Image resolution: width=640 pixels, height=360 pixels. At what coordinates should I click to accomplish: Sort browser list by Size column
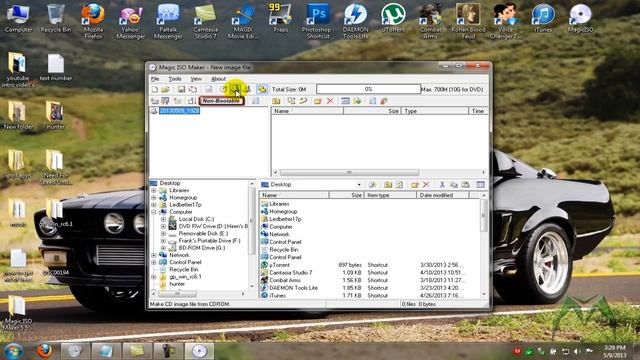pos(346,196)
